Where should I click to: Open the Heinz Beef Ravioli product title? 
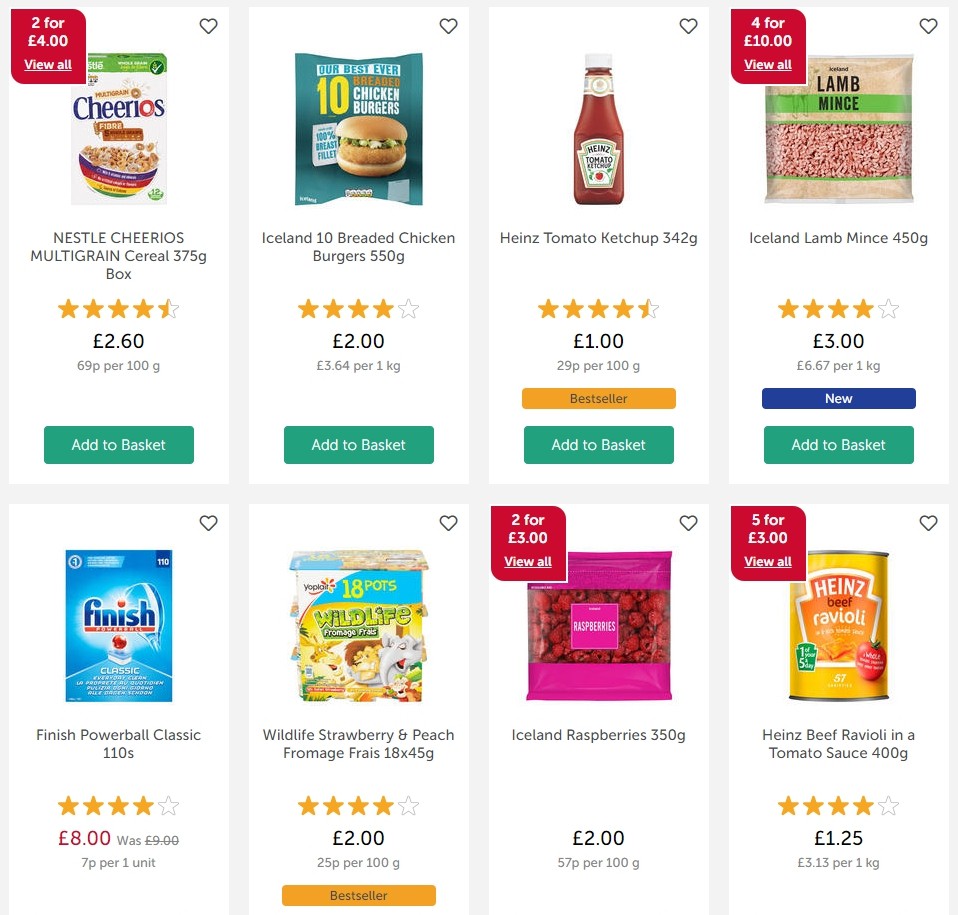coord(838,744)
